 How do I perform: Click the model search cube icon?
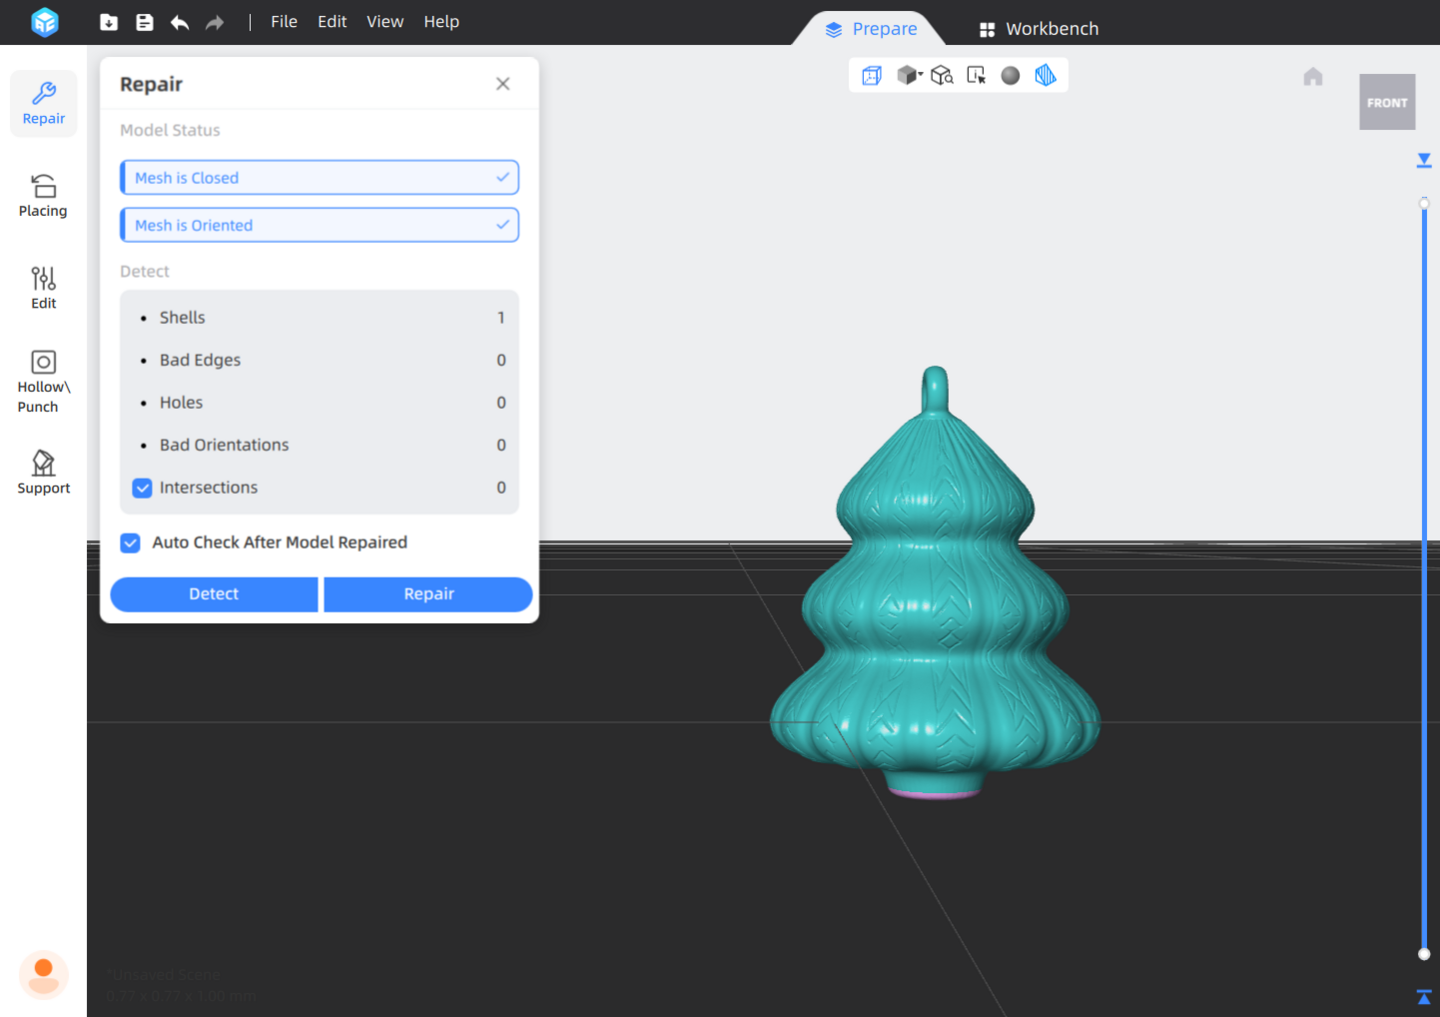pyautogui.click(x=942, y=76)
